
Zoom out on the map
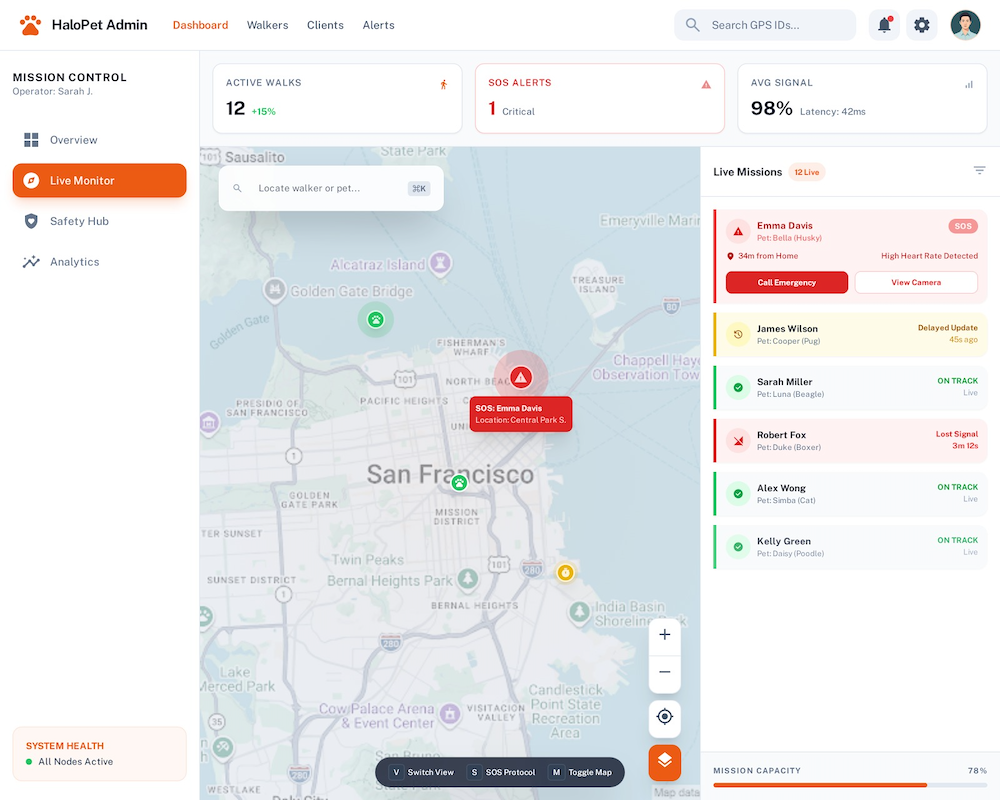click(x=665, y=672)
